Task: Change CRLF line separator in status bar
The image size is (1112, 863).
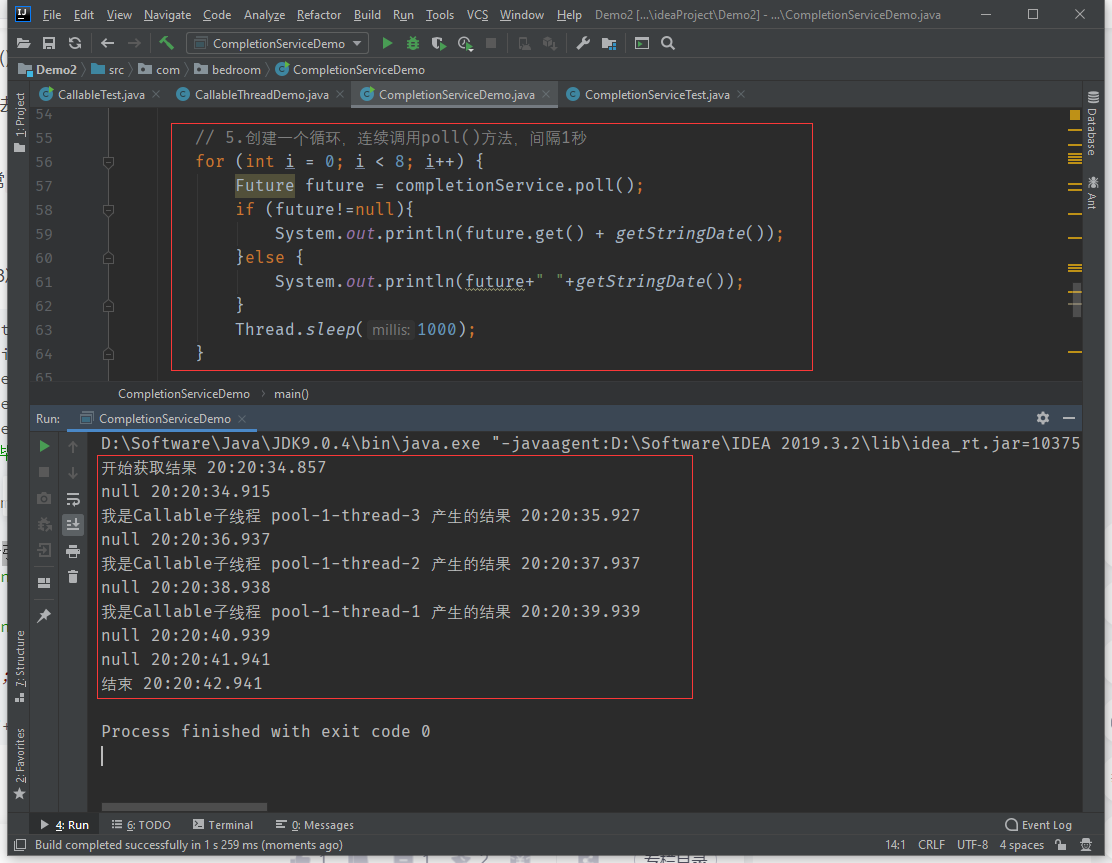Action: pyautogui.click(x=931, y=845)
